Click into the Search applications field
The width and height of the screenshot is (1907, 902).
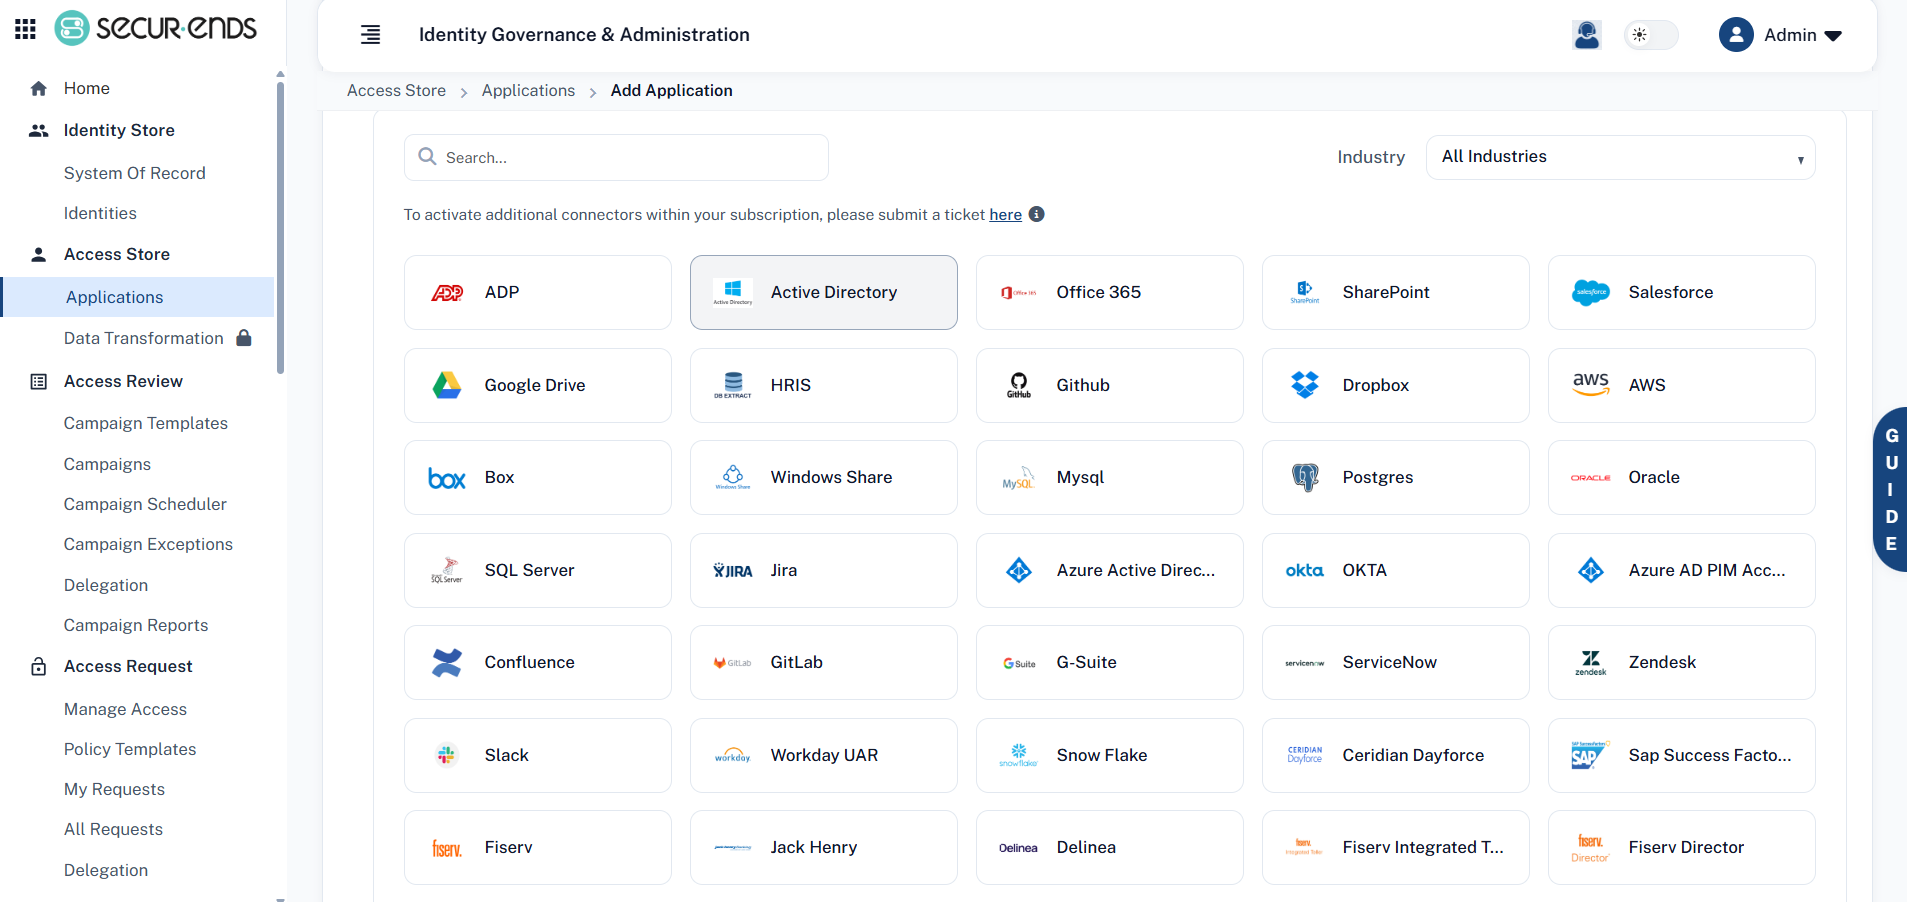pos(616,157)
